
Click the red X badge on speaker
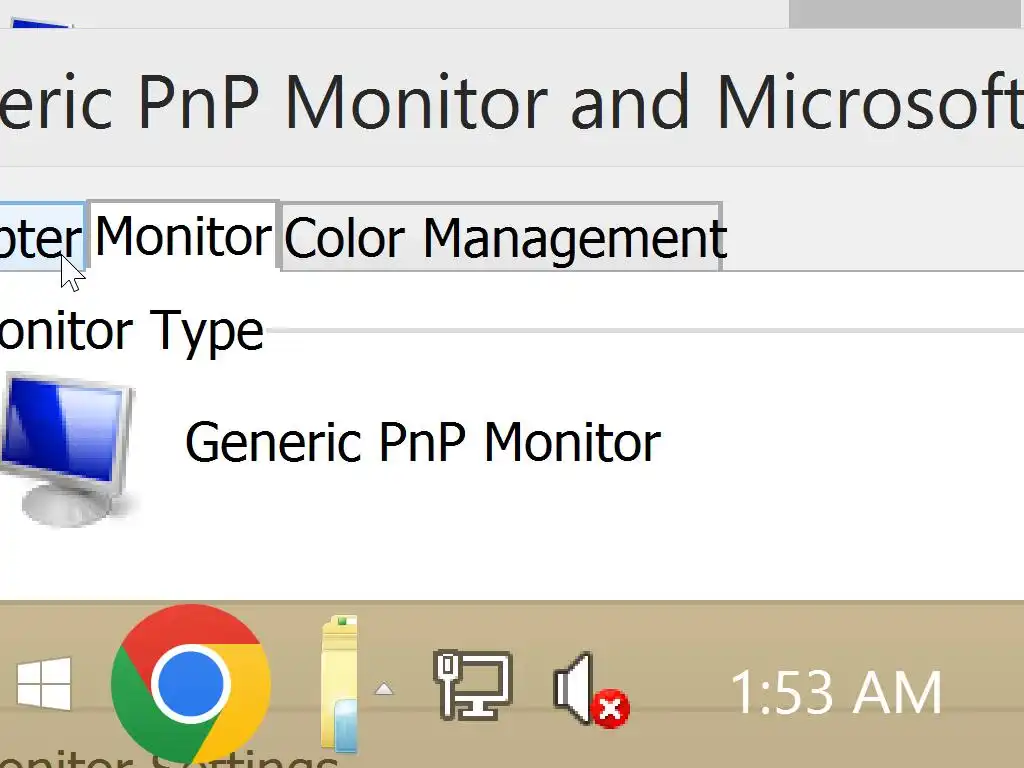click(x=611, y=710)
